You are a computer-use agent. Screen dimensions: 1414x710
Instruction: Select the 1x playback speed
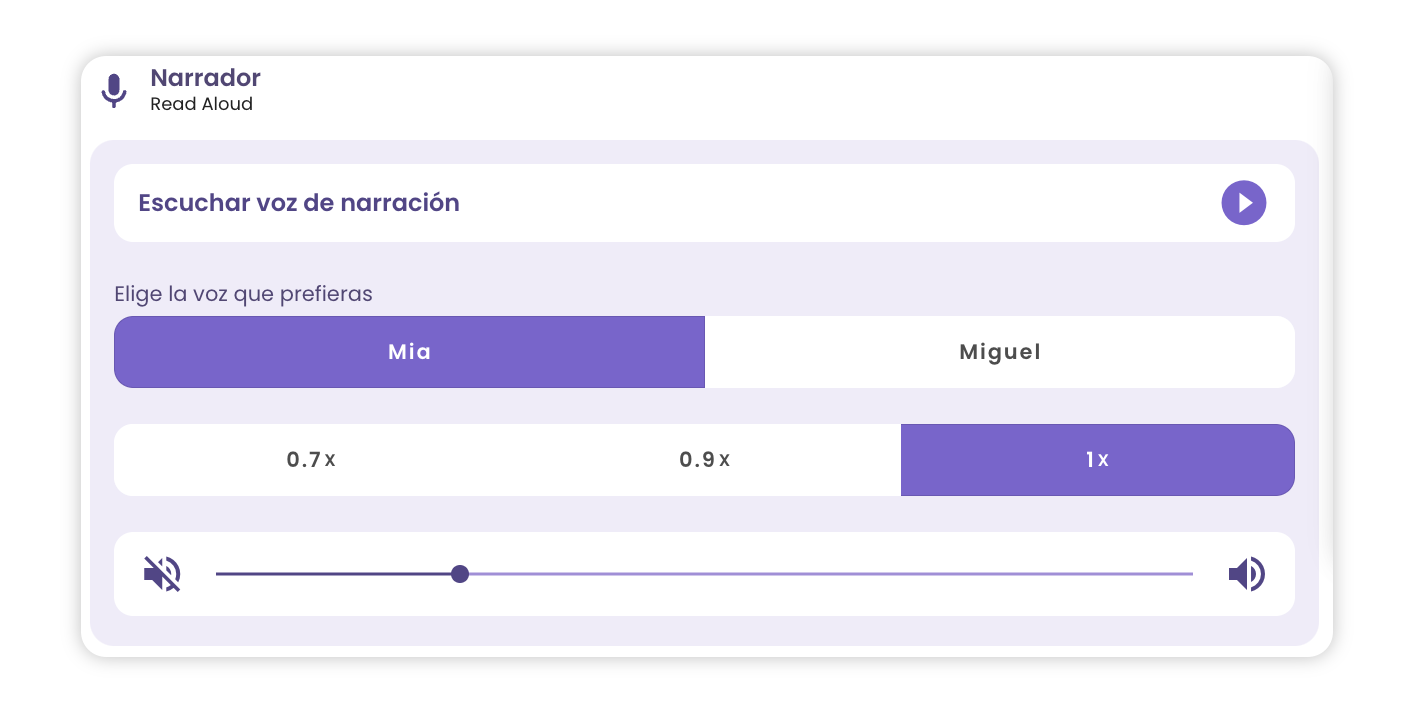point(1098,460)
